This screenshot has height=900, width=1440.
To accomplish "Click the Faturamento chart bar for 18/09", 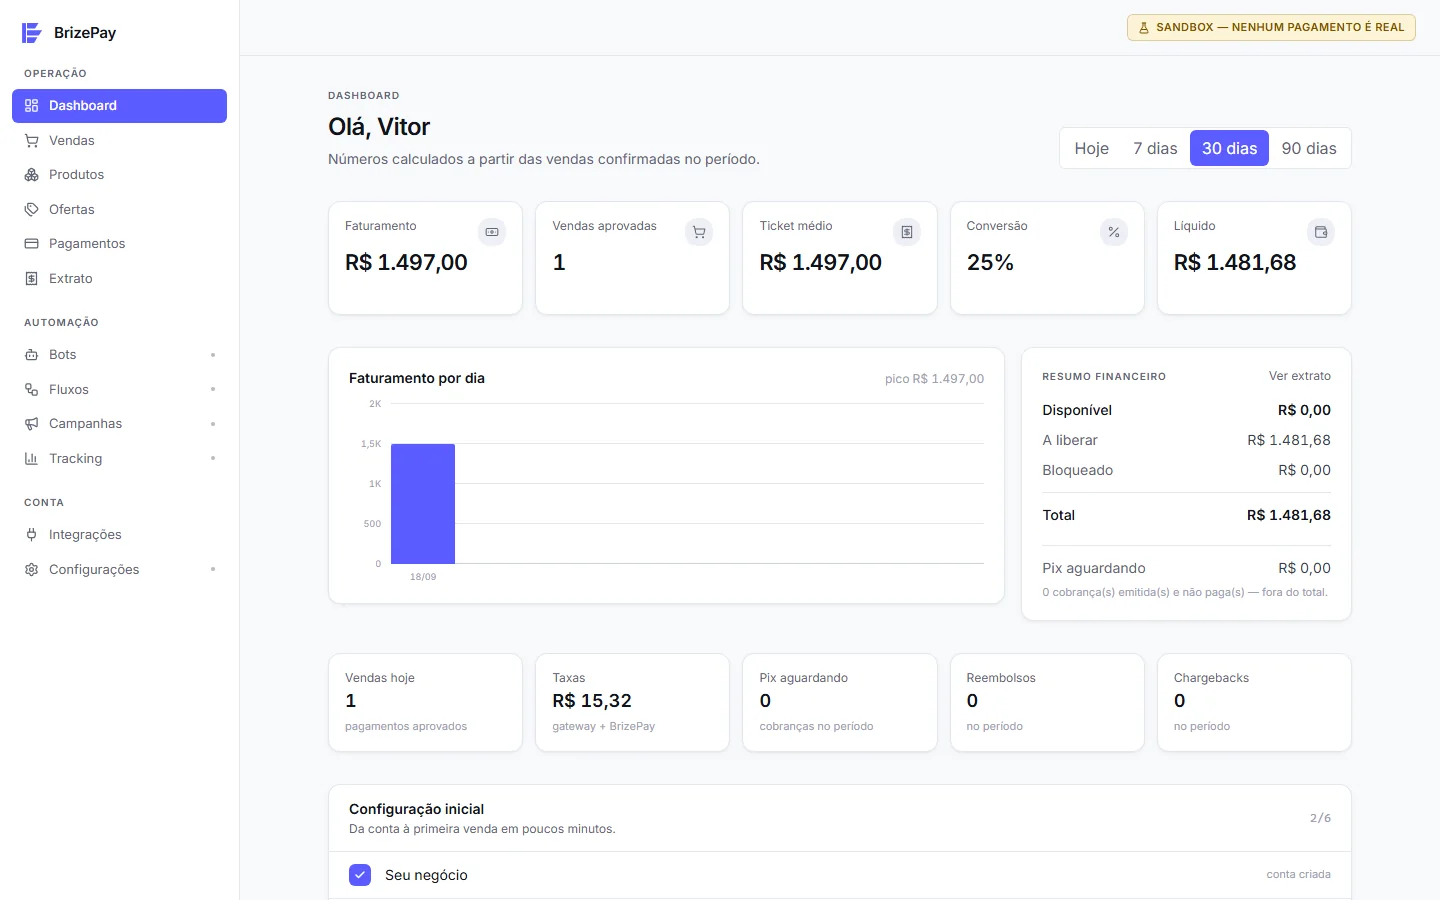I will tap(423, 504).
